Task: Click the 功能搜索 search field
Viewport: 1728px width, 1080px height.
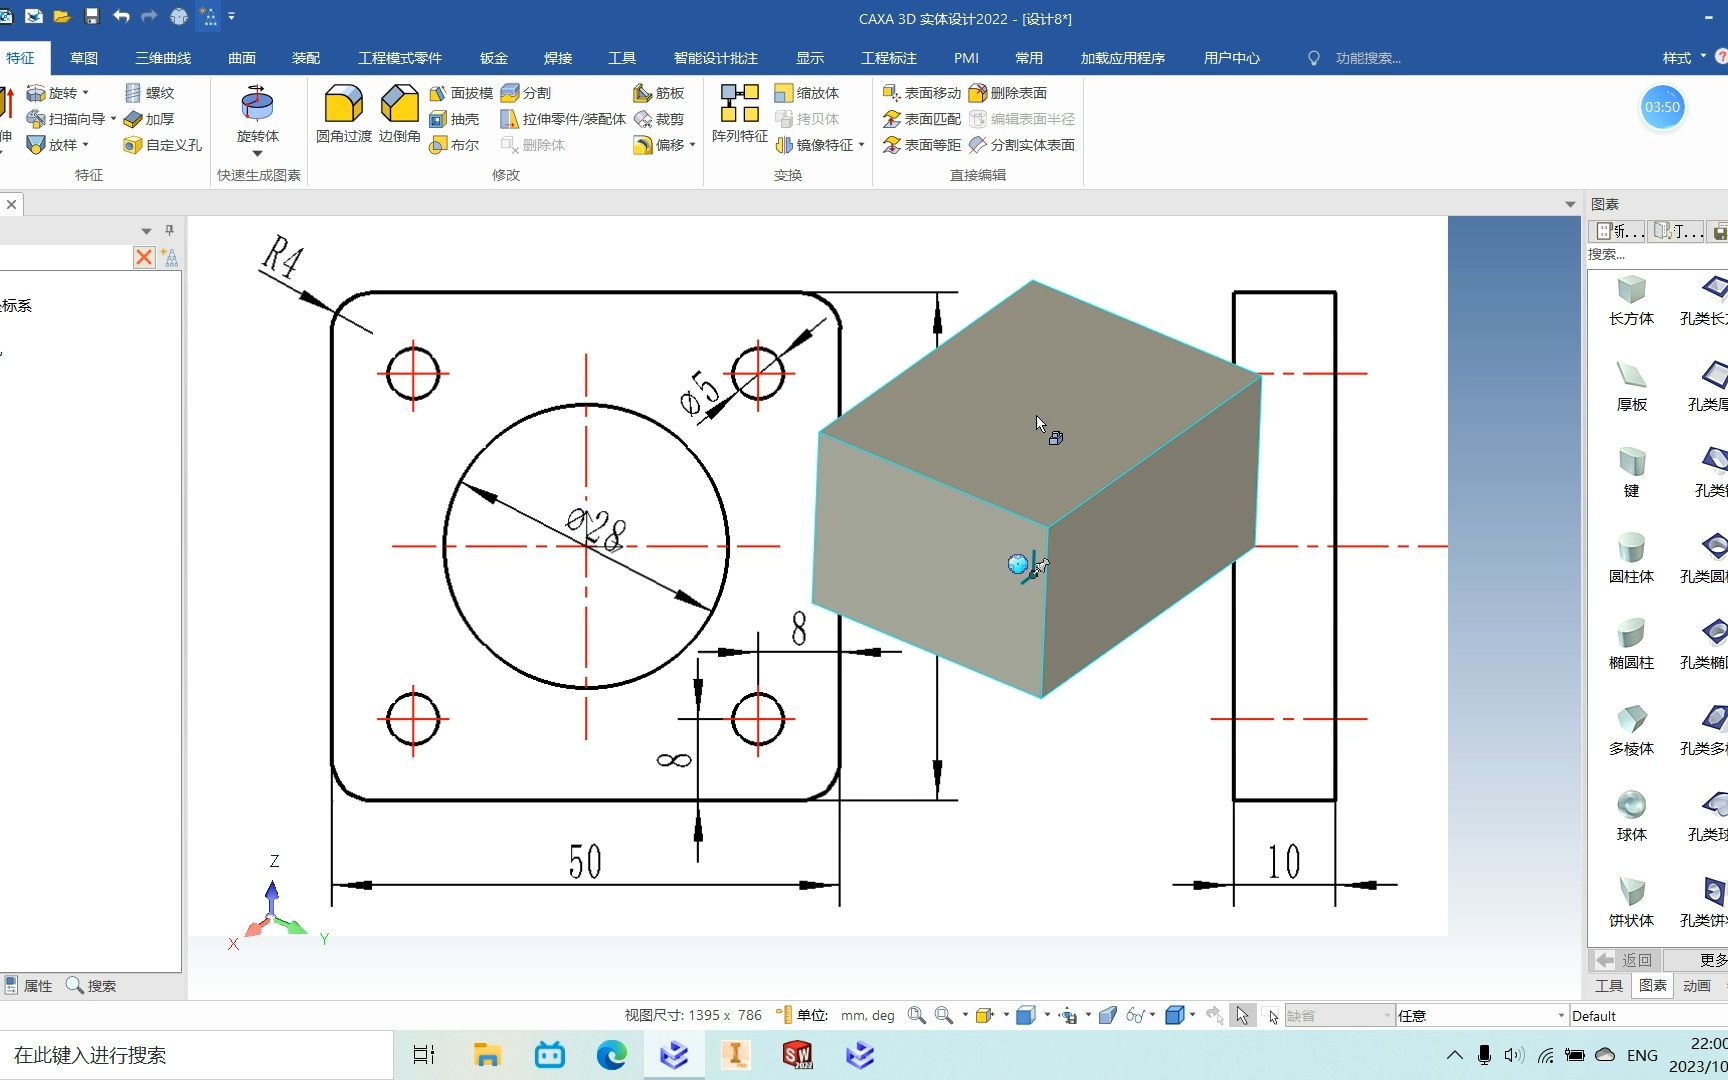Action: click(1367, 58)
